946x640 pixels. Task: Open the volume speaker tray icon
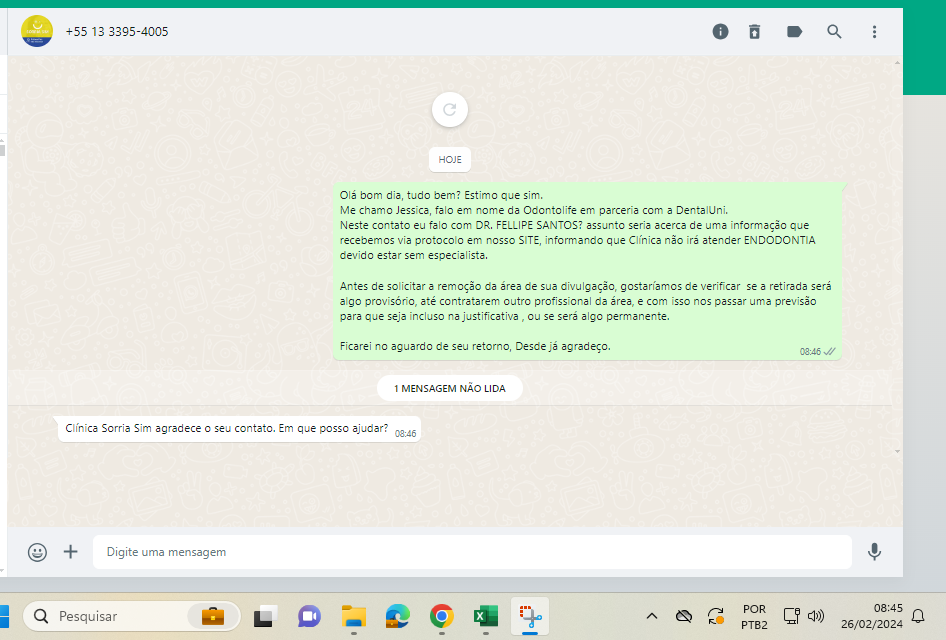tap(816, 616)
